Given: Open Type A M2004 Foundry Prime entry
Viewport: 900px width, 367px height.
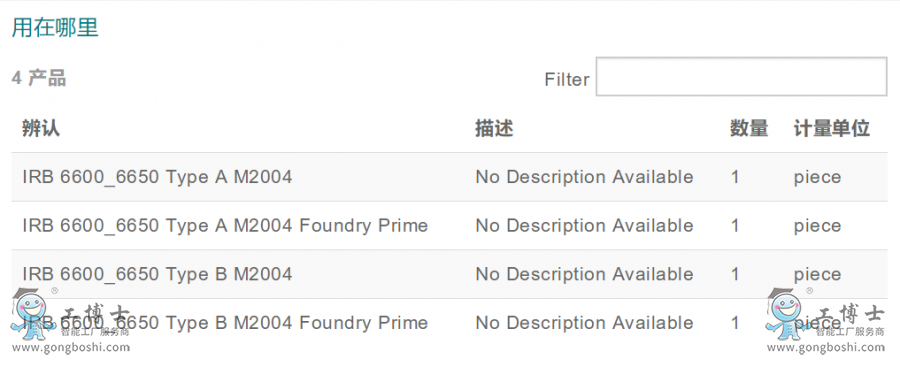Looking at the screenshot, I should 225,226.
